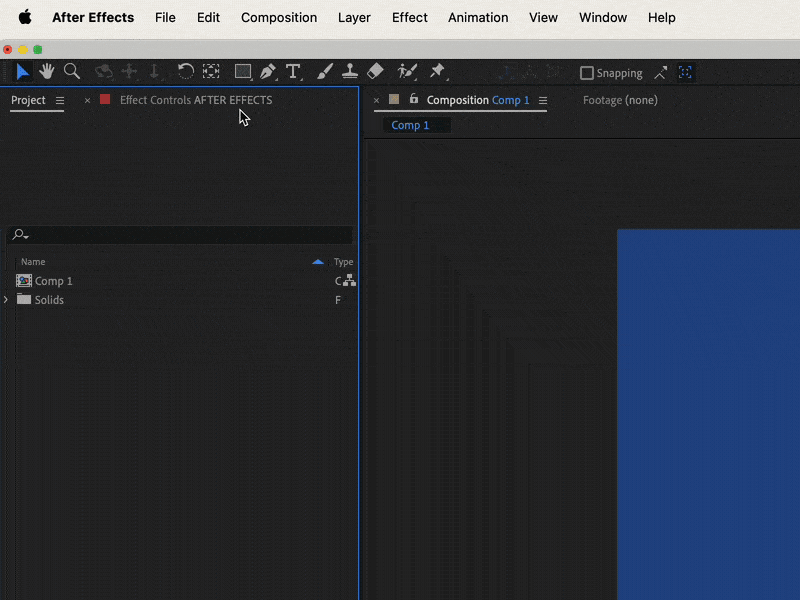Select the Zoom magnifier tool
The height and width of the screenshot is (600, 800).
pyautogui.click(x=72, y=72)
